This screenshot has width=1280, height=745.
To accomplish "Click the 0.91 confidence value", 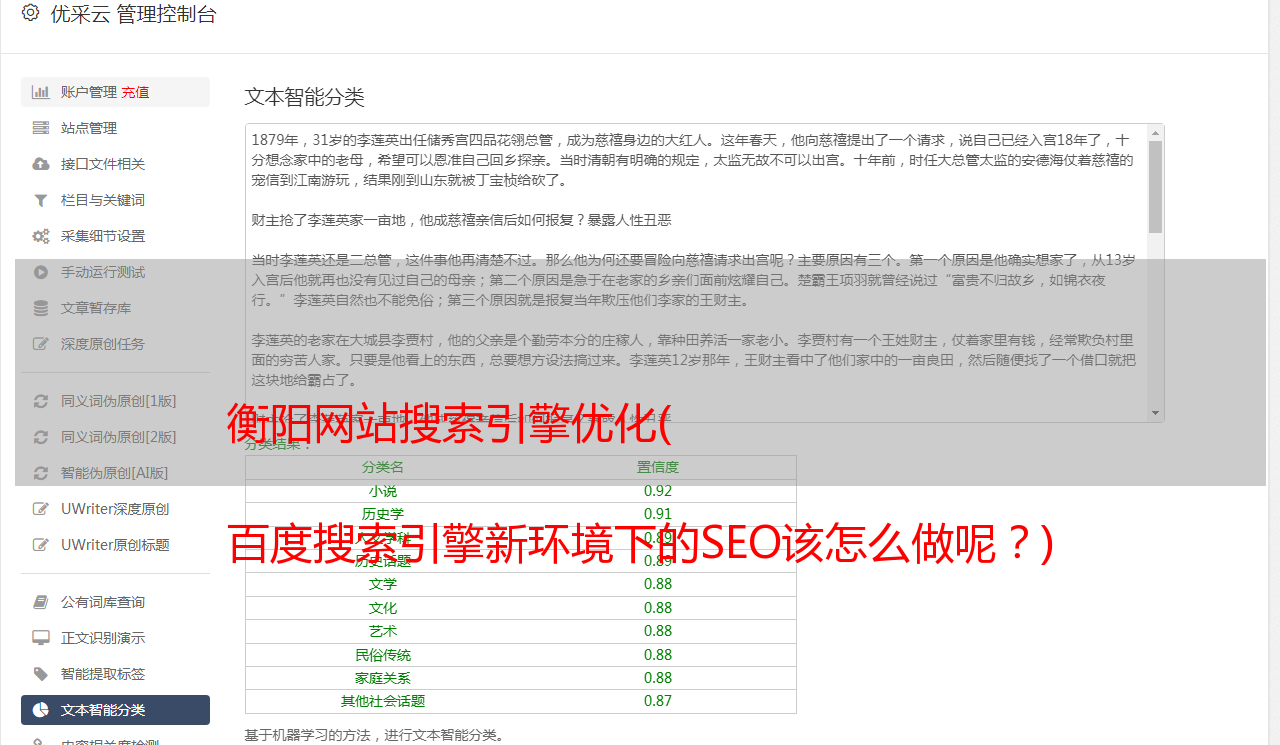I will click(658, 514).
